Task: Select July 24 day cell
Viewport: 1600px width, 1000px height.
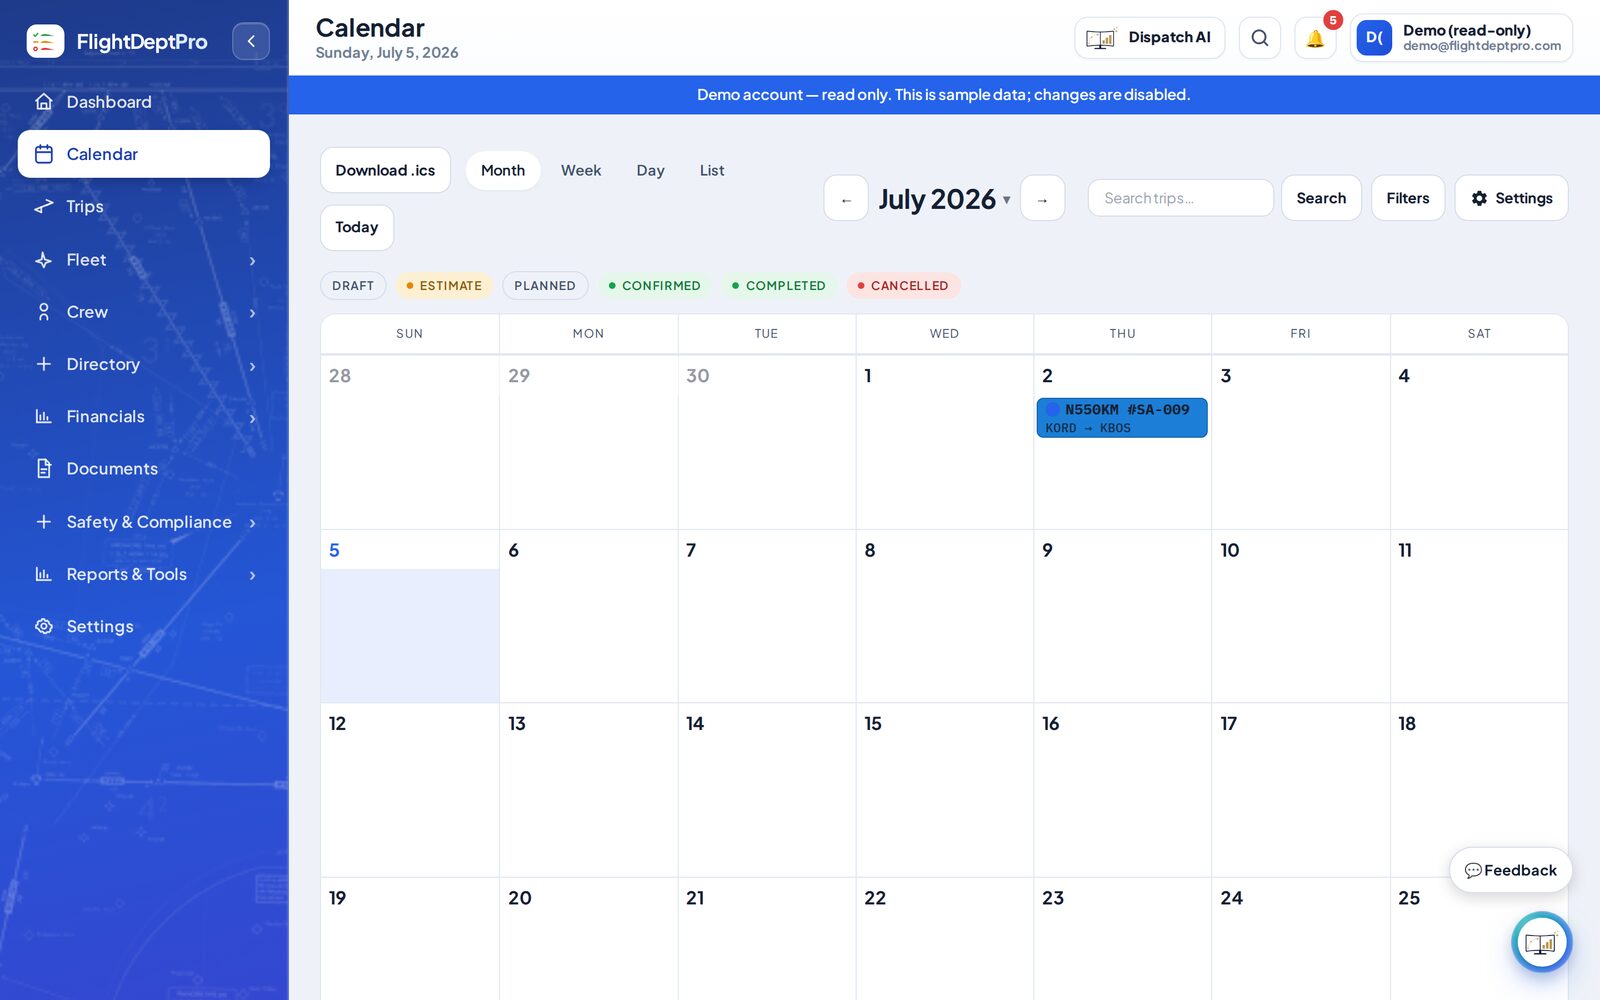Action: (1300, 939)
